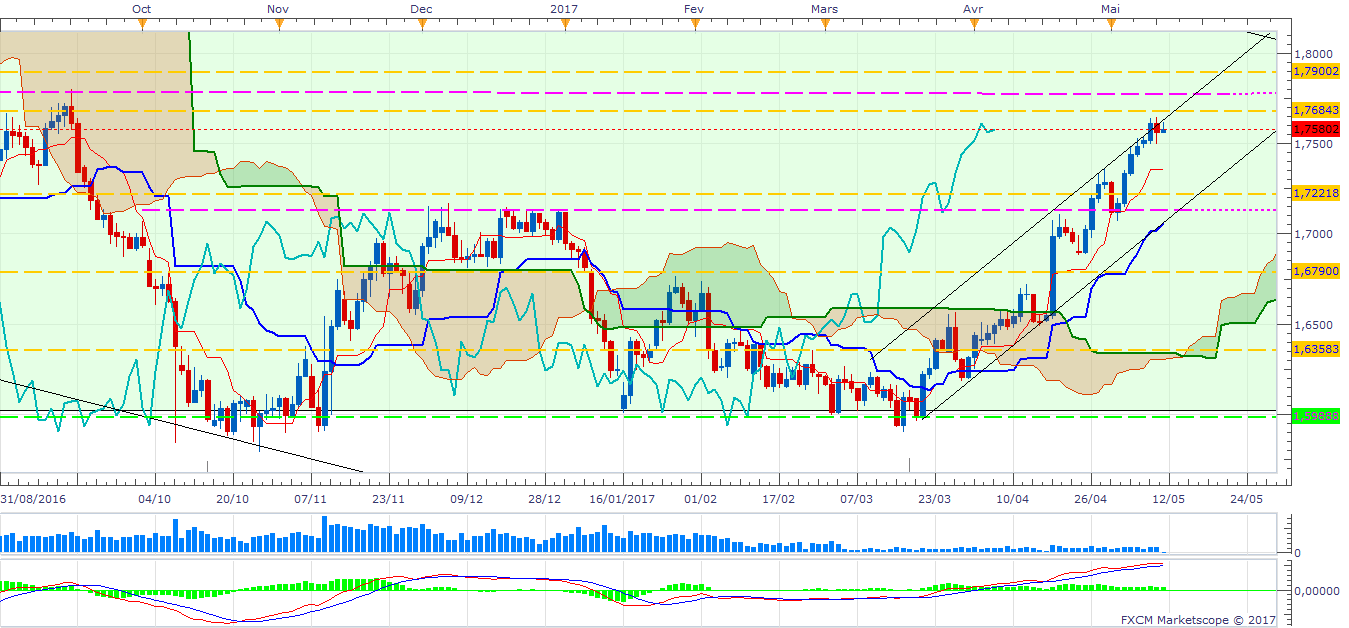Viewport: 1349px width, 628px height.
Task: Click the 1,72218 price level label
Action: click(x=1315, y=194)
